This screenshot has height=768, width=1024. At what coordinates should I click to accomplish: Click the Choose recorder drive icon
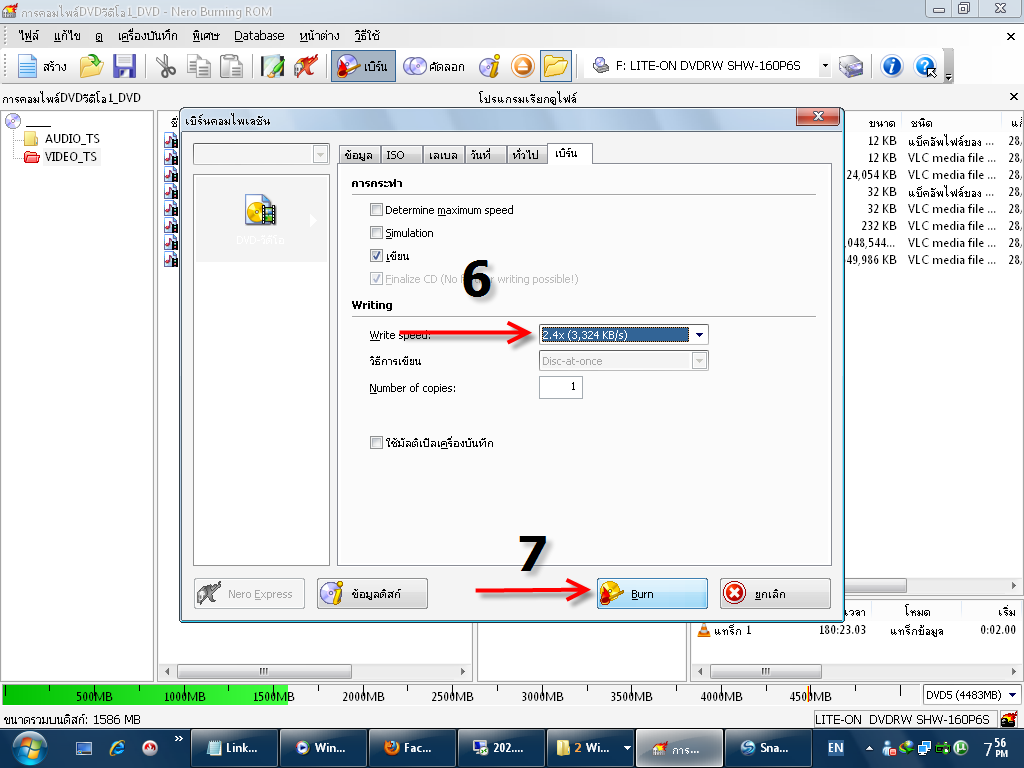(850, 66)
